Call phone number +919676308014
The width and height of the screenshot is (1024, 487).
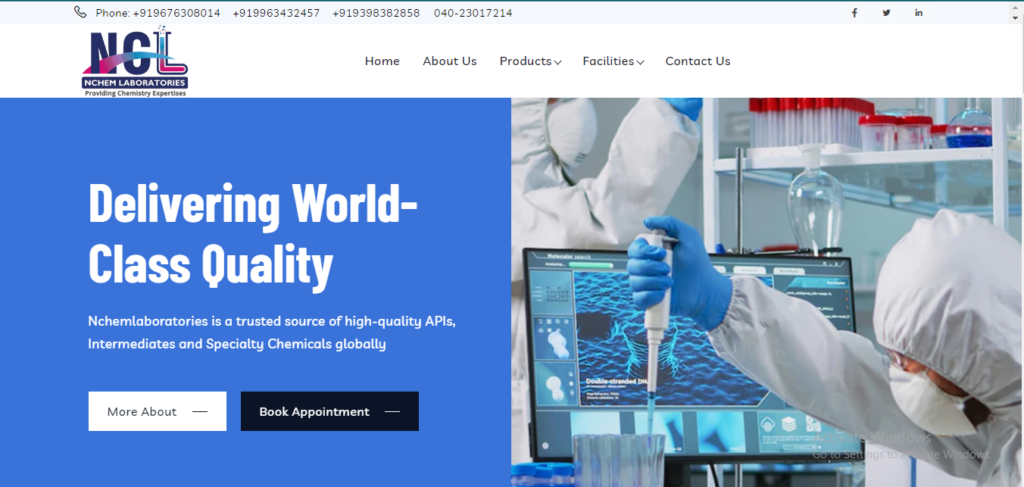click(176, 13)
